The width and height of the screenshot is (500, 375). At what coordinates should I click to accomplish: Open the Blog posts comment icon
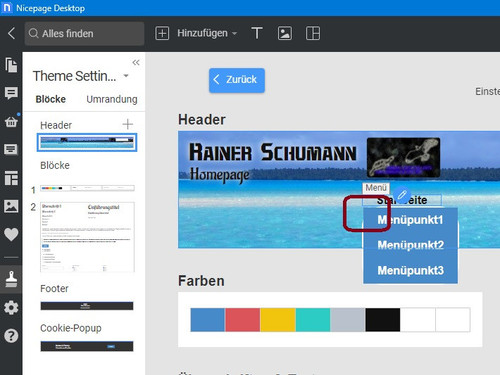11,93
